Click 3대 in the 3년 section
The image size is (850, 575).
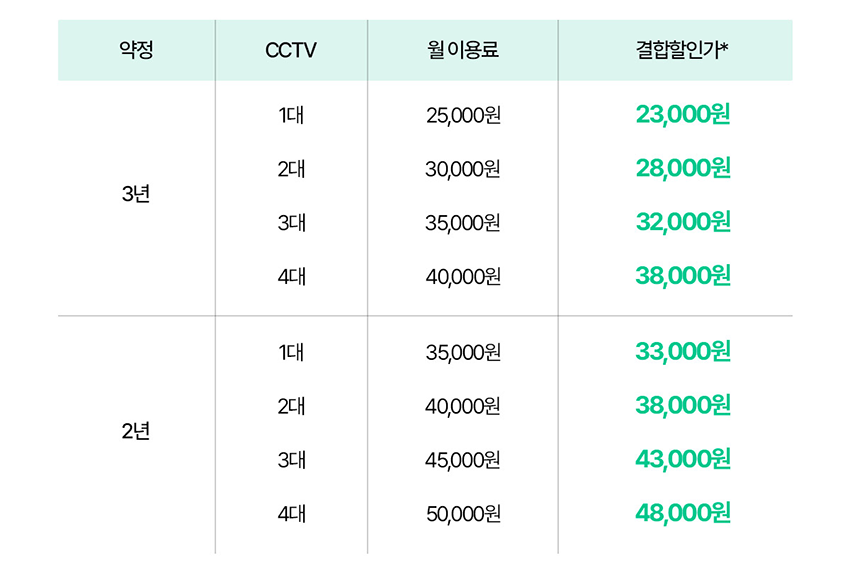tap(292, 223)
